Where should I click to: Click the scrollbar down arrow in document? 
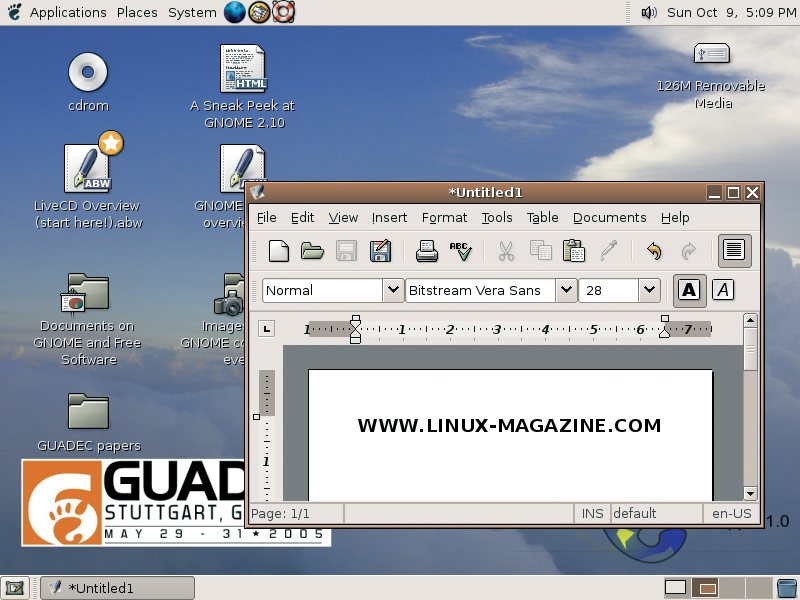coord(750,493)
